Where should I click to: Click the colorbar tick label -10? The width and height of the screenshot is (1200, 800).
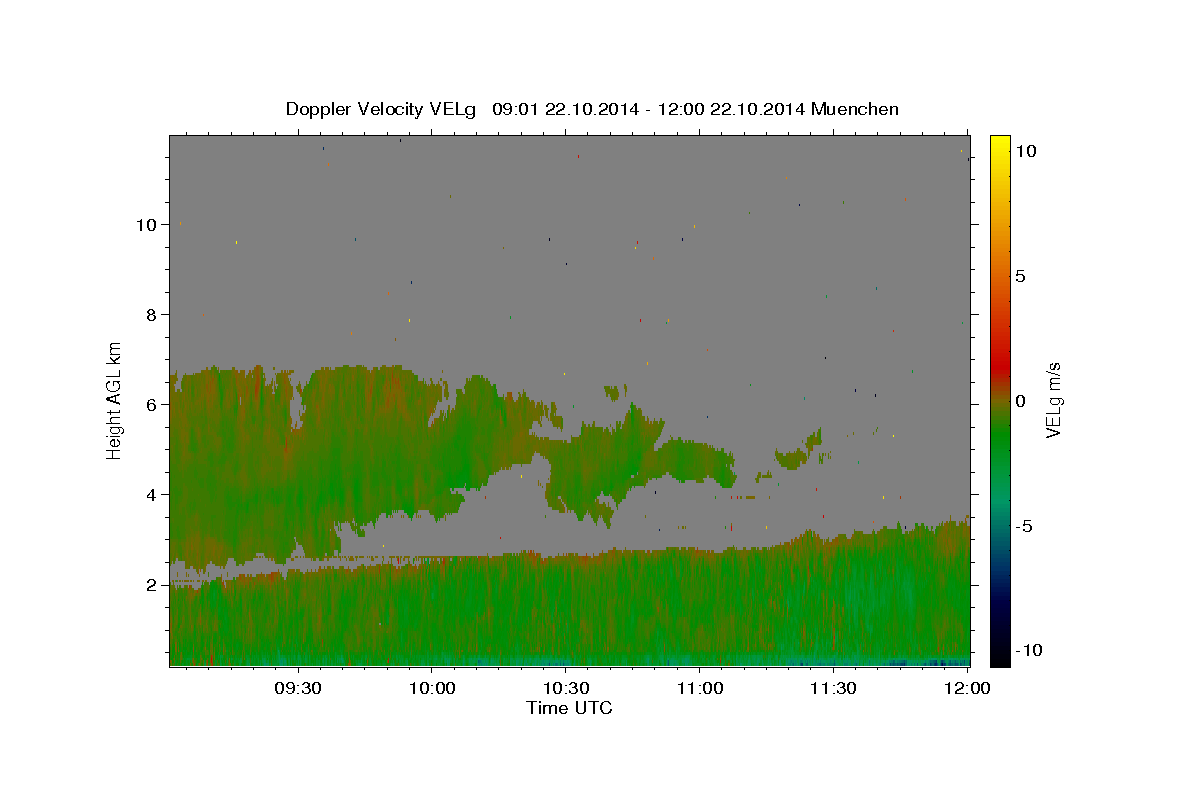pos(1028,651)
